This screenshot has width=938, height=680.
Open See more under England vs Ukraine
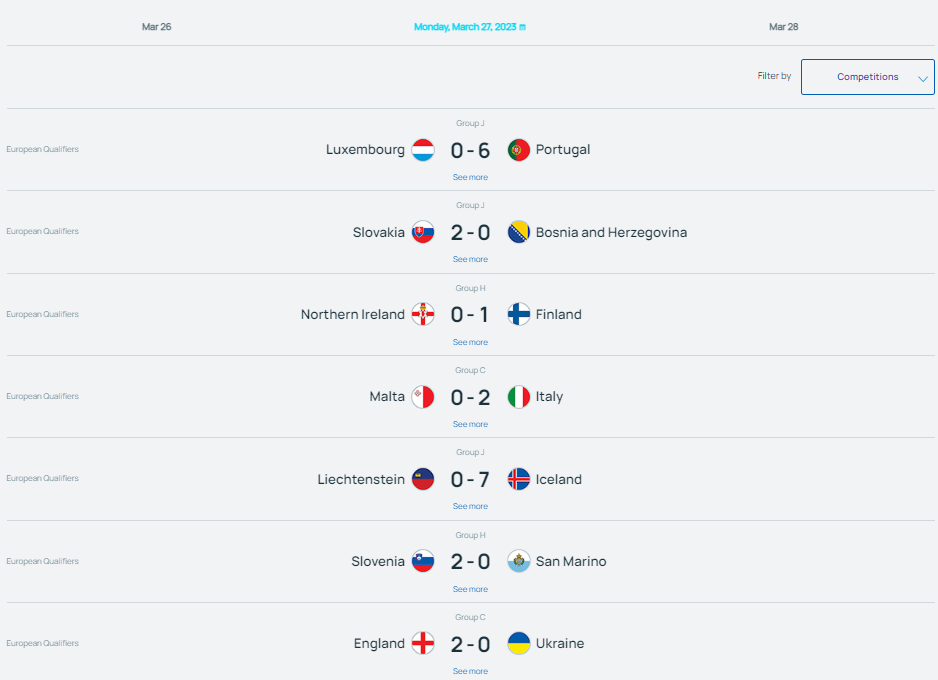pos(470,671)
